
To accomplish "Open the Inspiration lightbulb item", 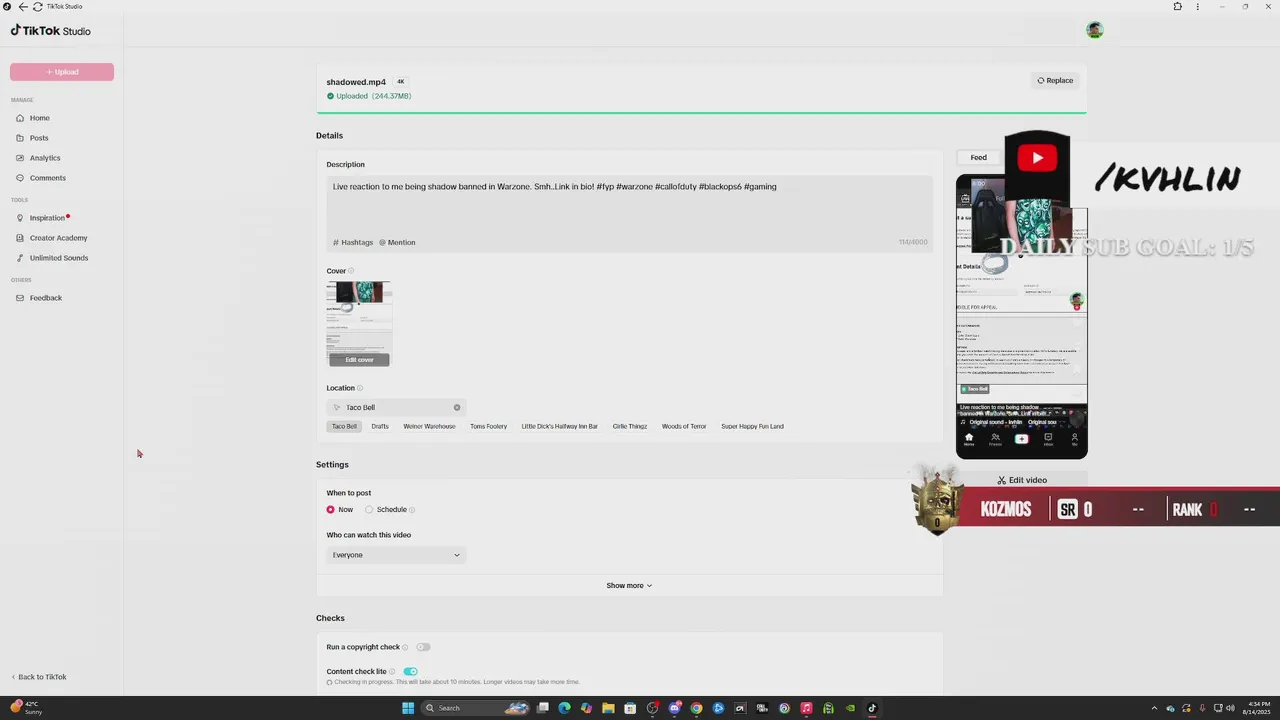I will 42,218.
